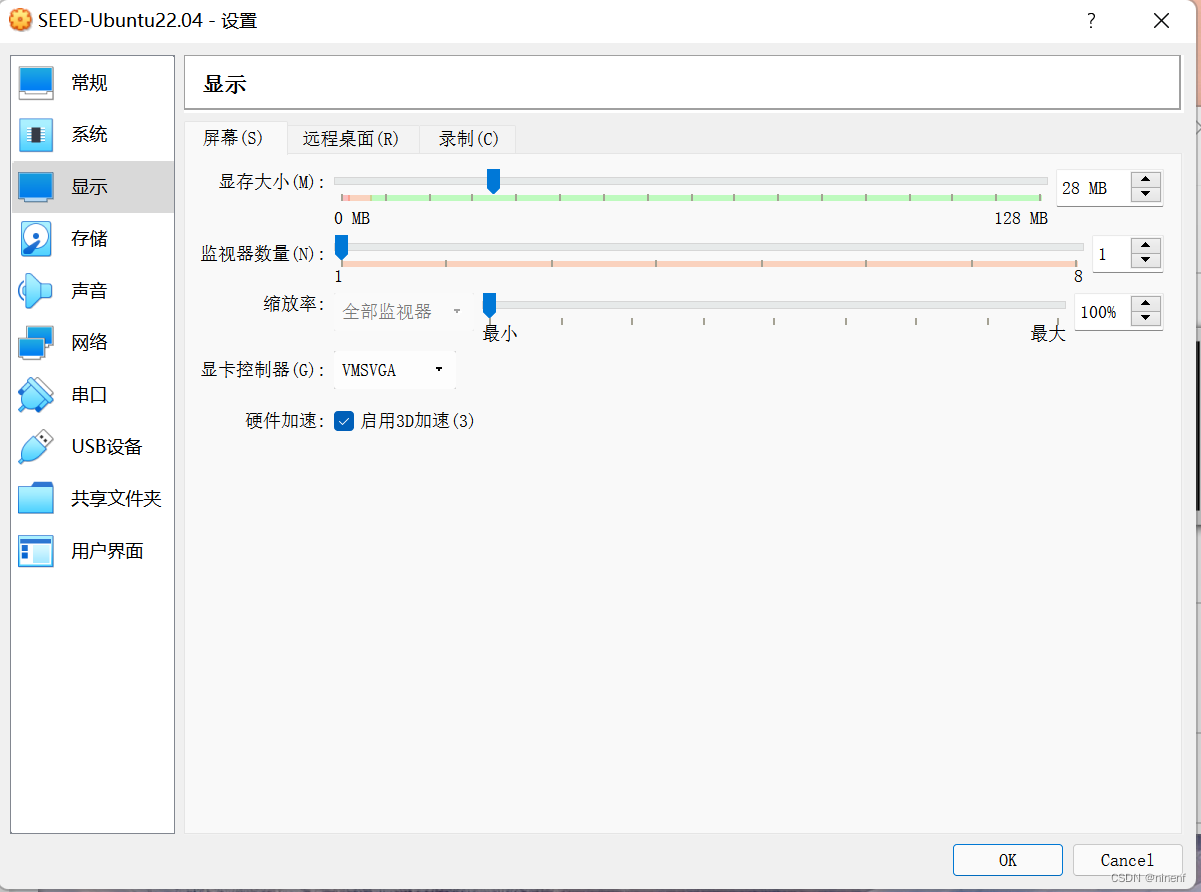1201x892 pixels.
Task: Click the VirtualBox gear icon in title bar
Action: pos(20,20)
